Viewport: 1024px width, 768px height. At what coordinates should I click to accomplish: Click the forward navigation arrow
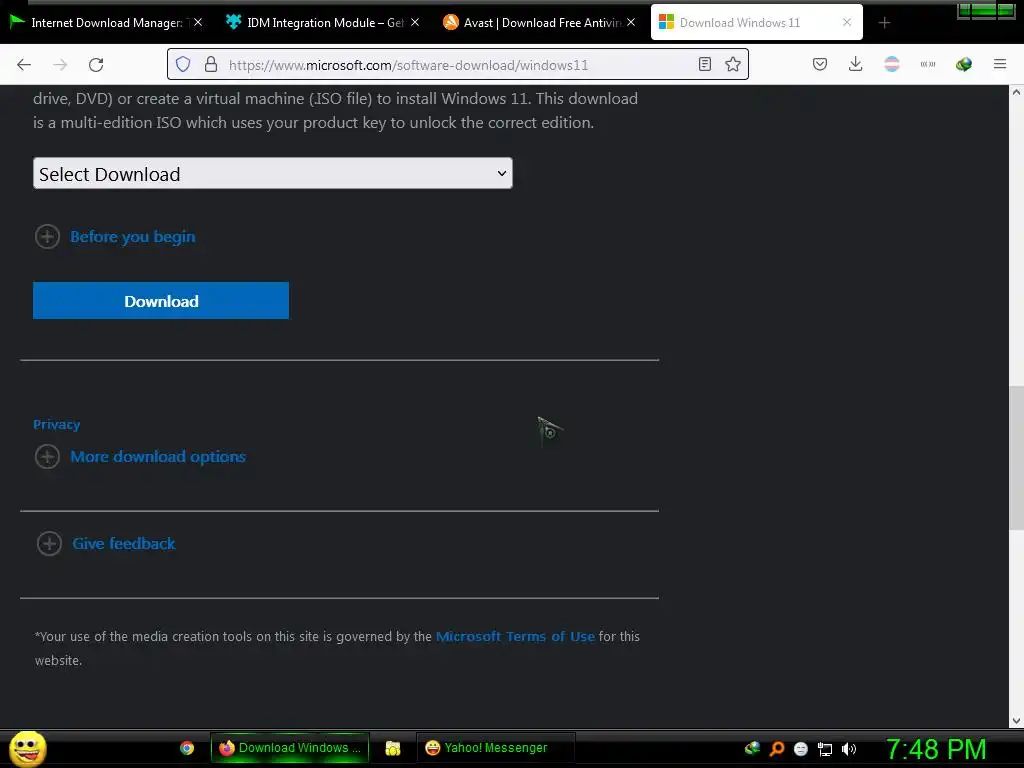[60, 65]
